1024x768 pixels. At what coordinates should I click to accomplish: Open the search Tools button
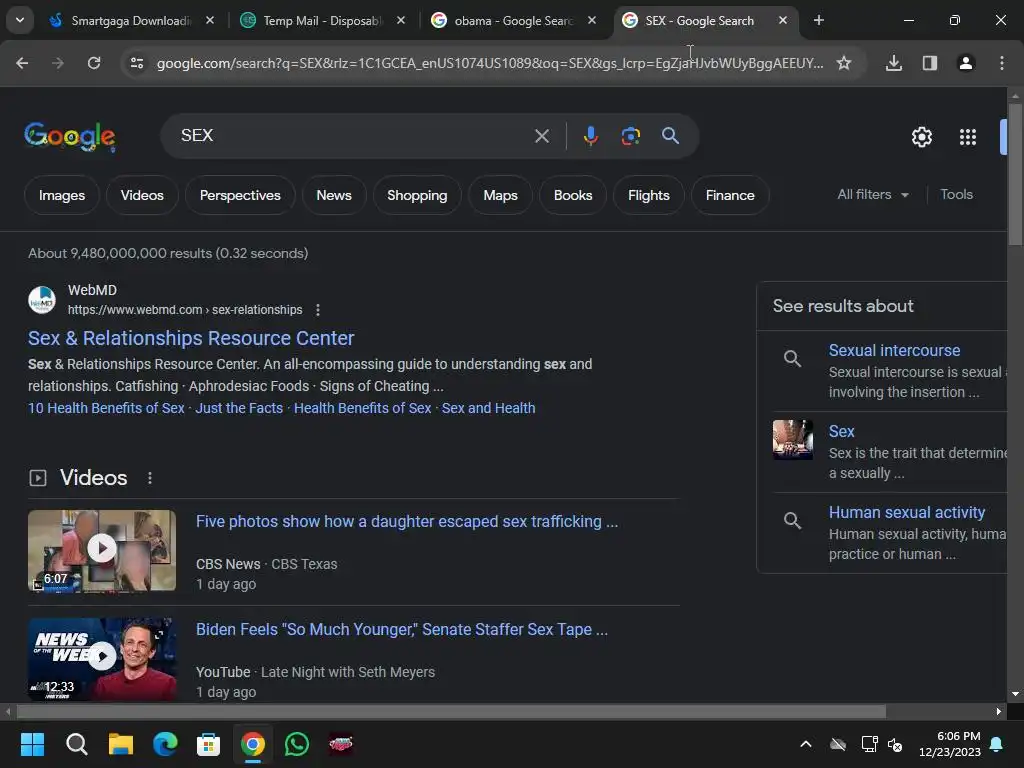click(x=956, y=195)
